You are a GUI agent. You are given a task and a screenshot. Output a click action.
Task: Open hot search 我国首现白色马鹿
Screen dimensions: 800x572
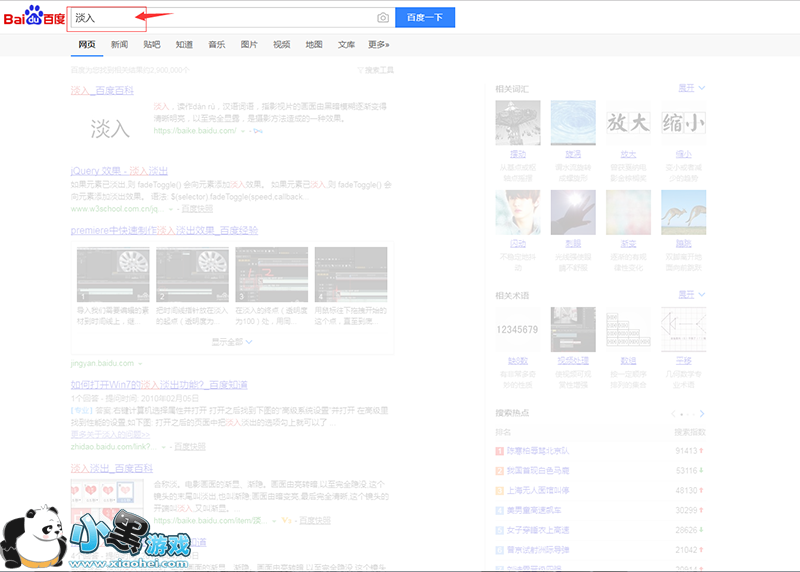(x=537, y=470)
